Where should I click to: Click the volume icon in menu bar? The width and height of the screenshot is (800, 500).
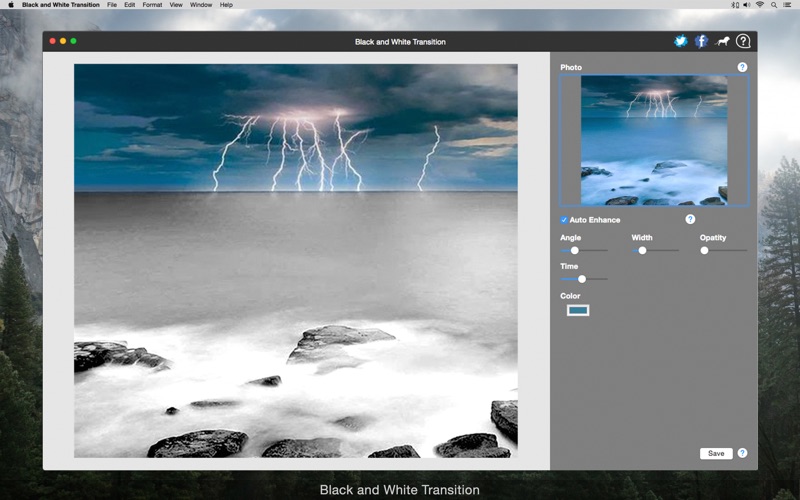tap(747, 5)
